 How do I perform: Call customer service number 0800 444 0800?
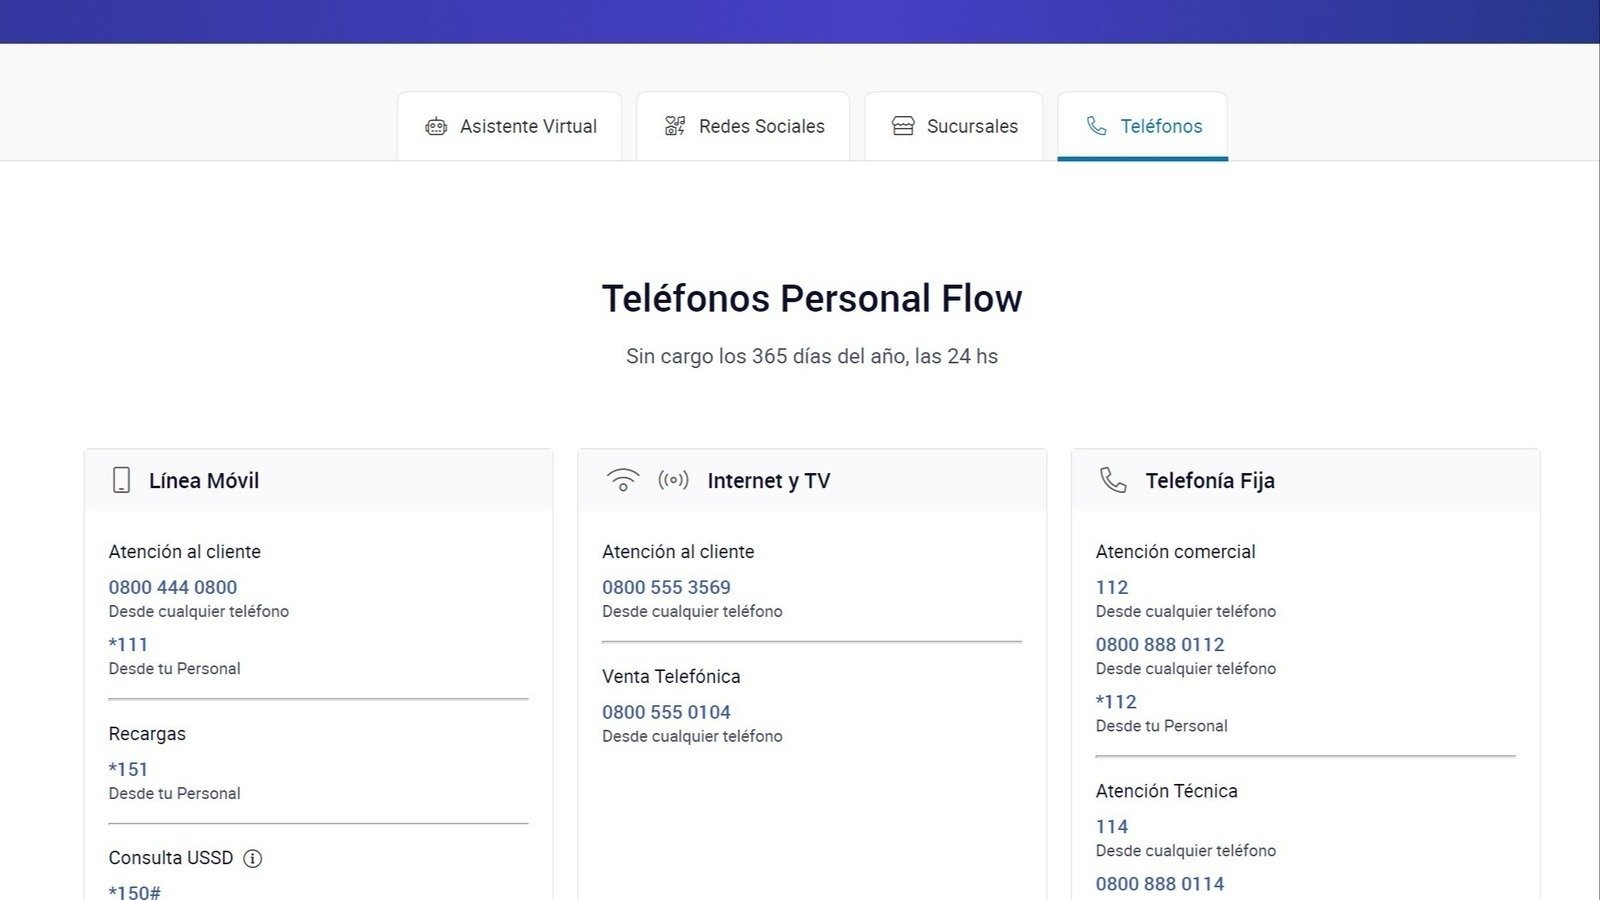coord(172,587)
